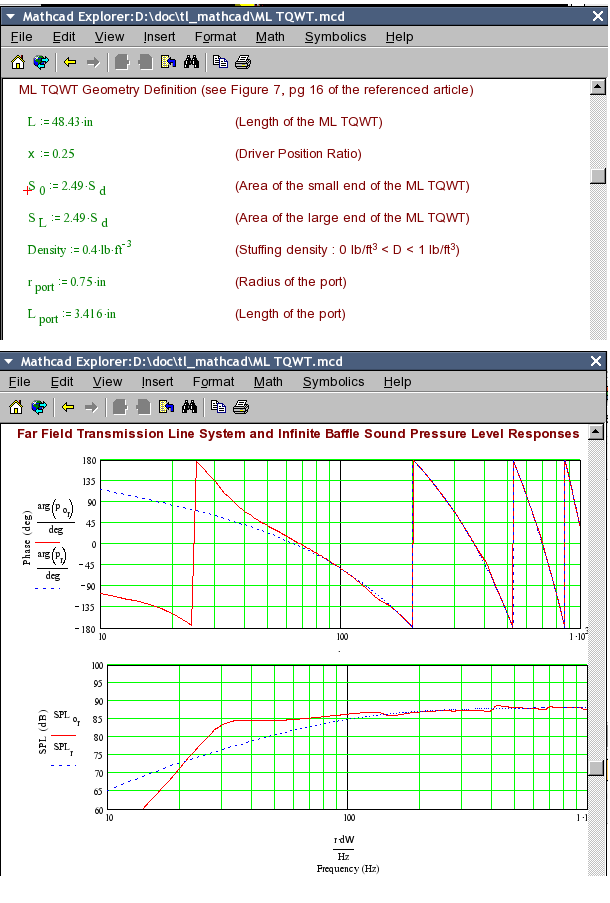Click the 'Phase (deg)' axis label

pos(26,538)
